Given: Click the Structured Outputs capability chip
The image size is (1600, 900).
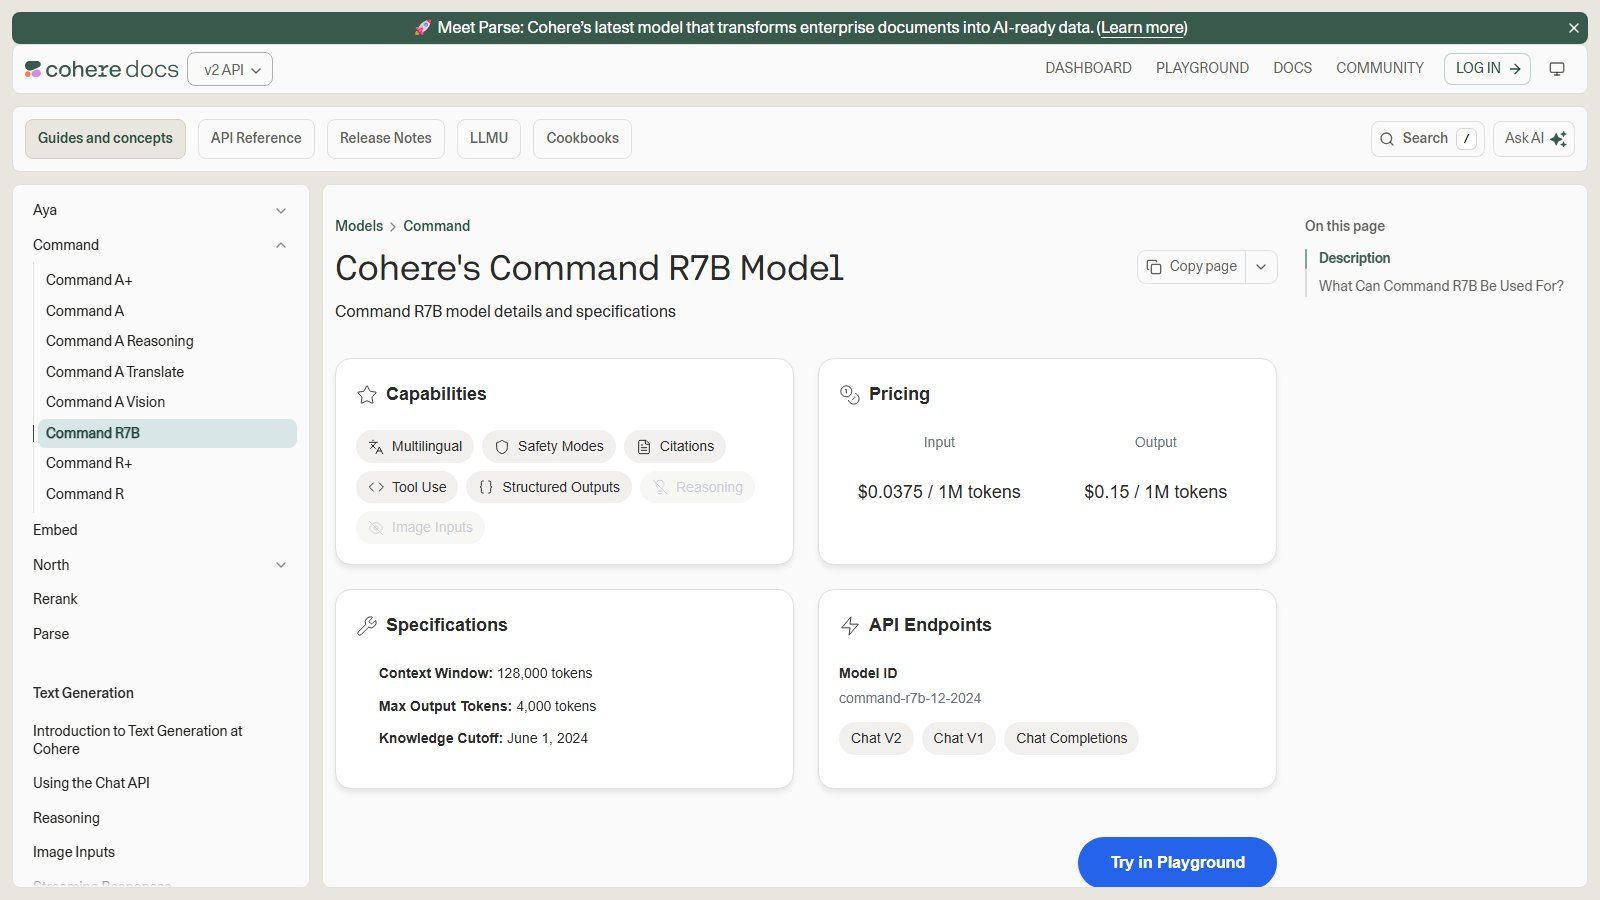Looking at the screenshot, I should pos(549,487).
